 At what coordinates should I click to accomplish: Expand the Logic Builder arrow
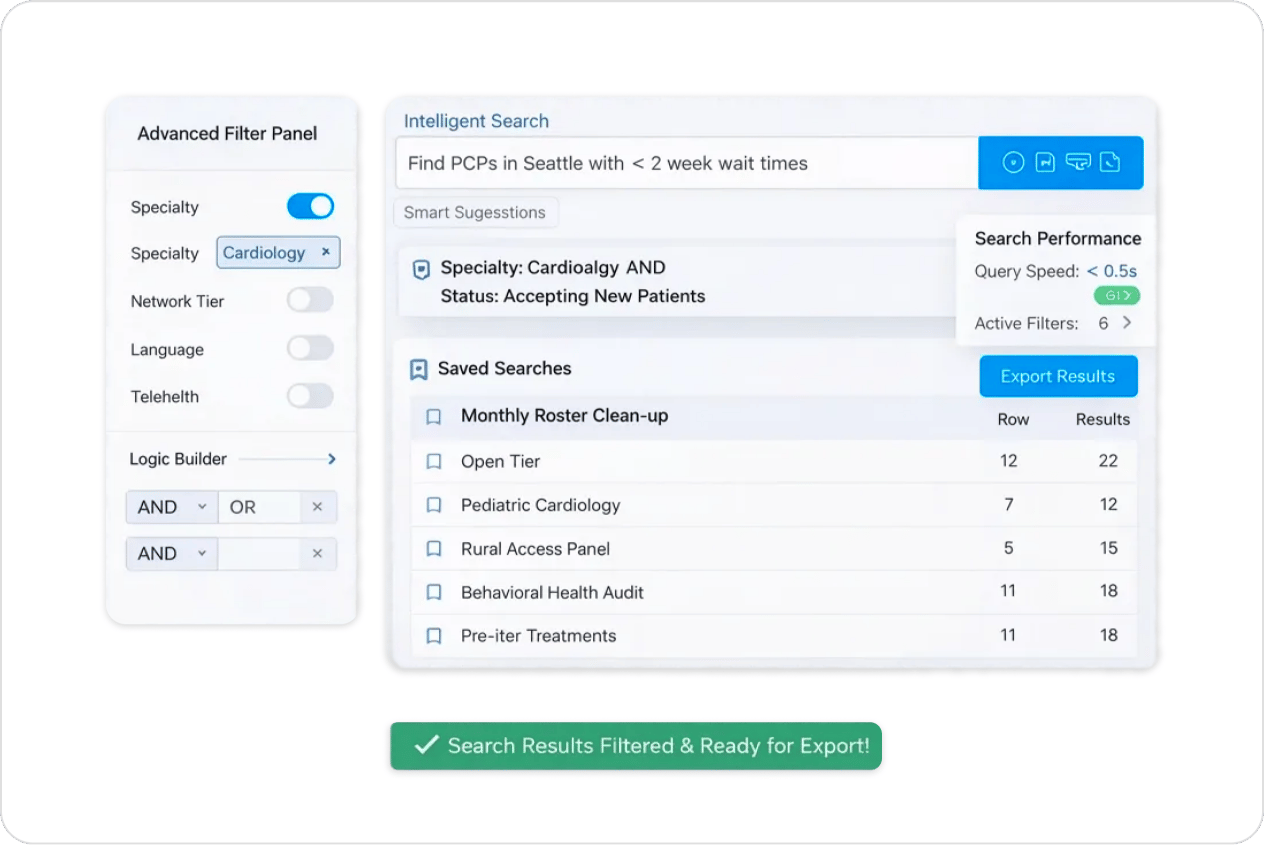pyautogui.click(x=331, y=459)
